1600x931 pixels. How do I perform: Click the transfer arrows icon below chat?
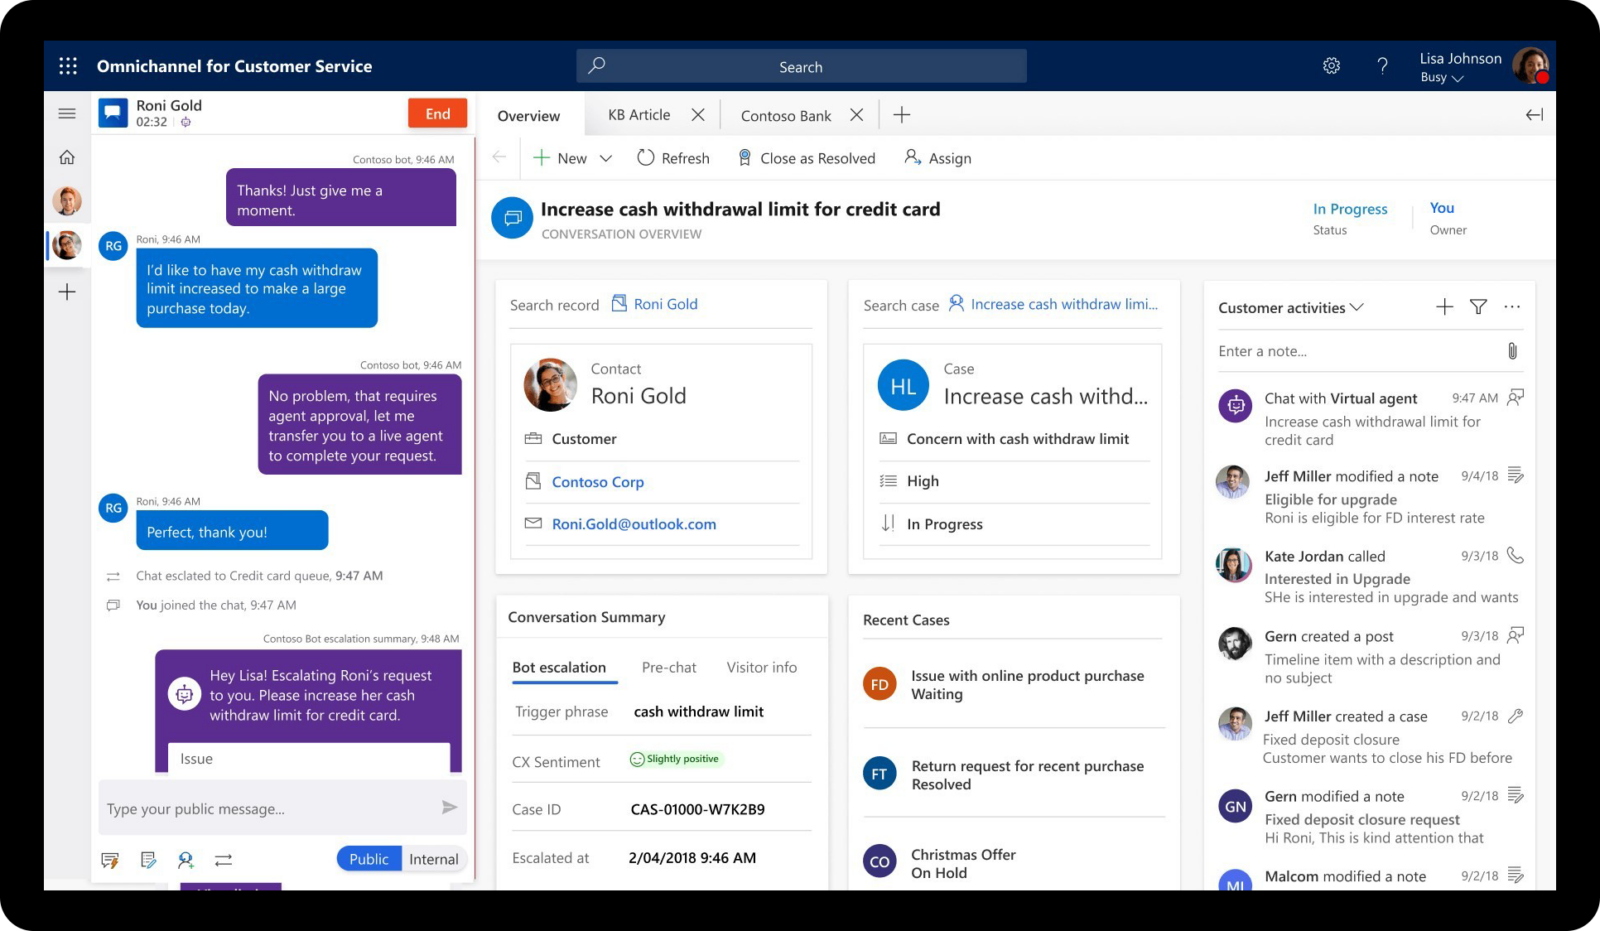(223, 860)
